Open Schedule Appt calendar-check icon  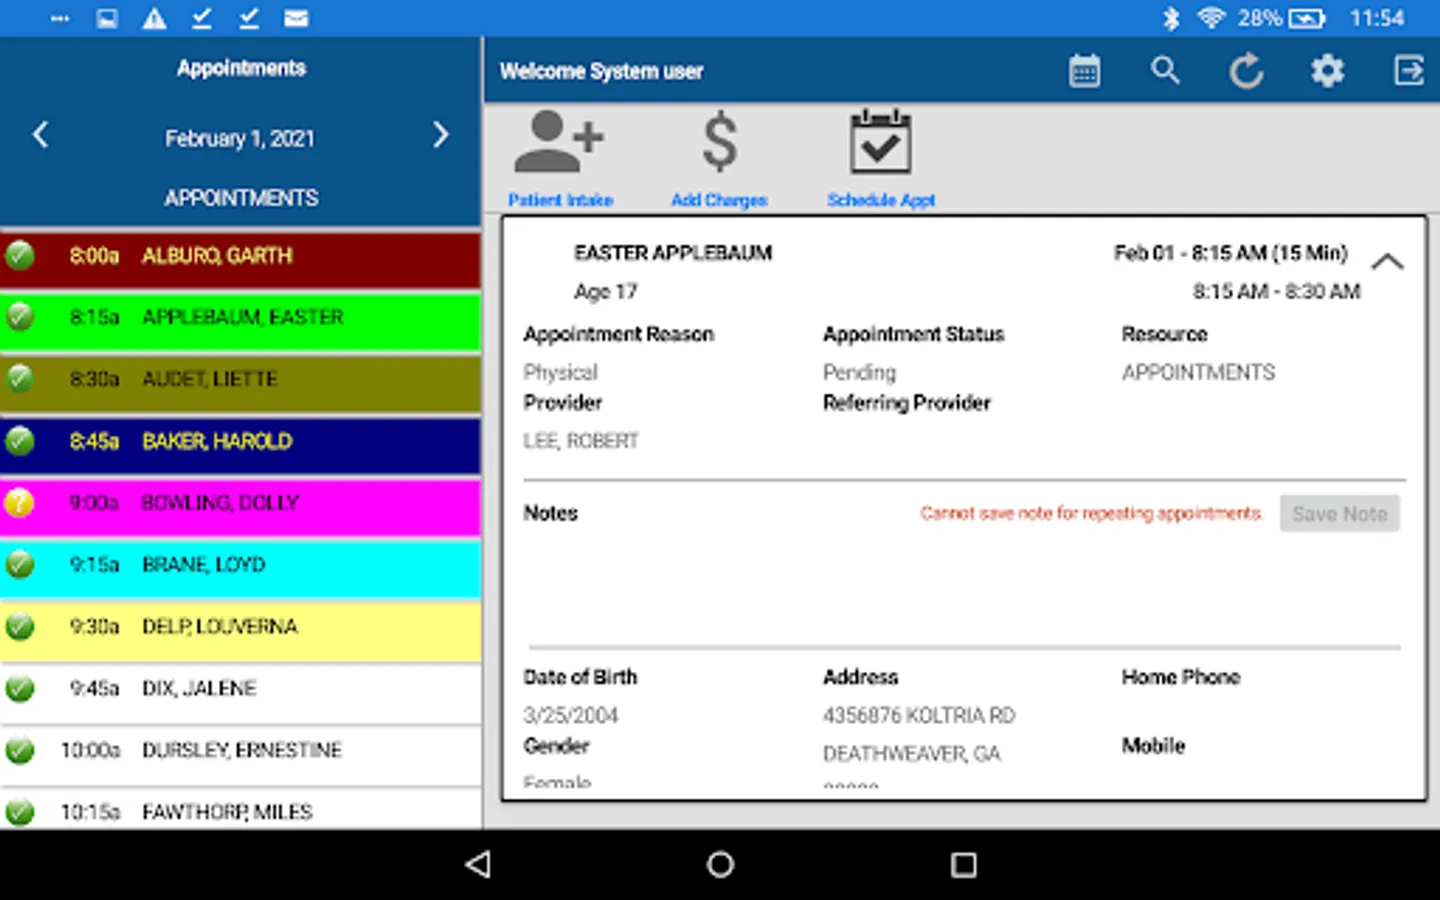pos(880,142)
